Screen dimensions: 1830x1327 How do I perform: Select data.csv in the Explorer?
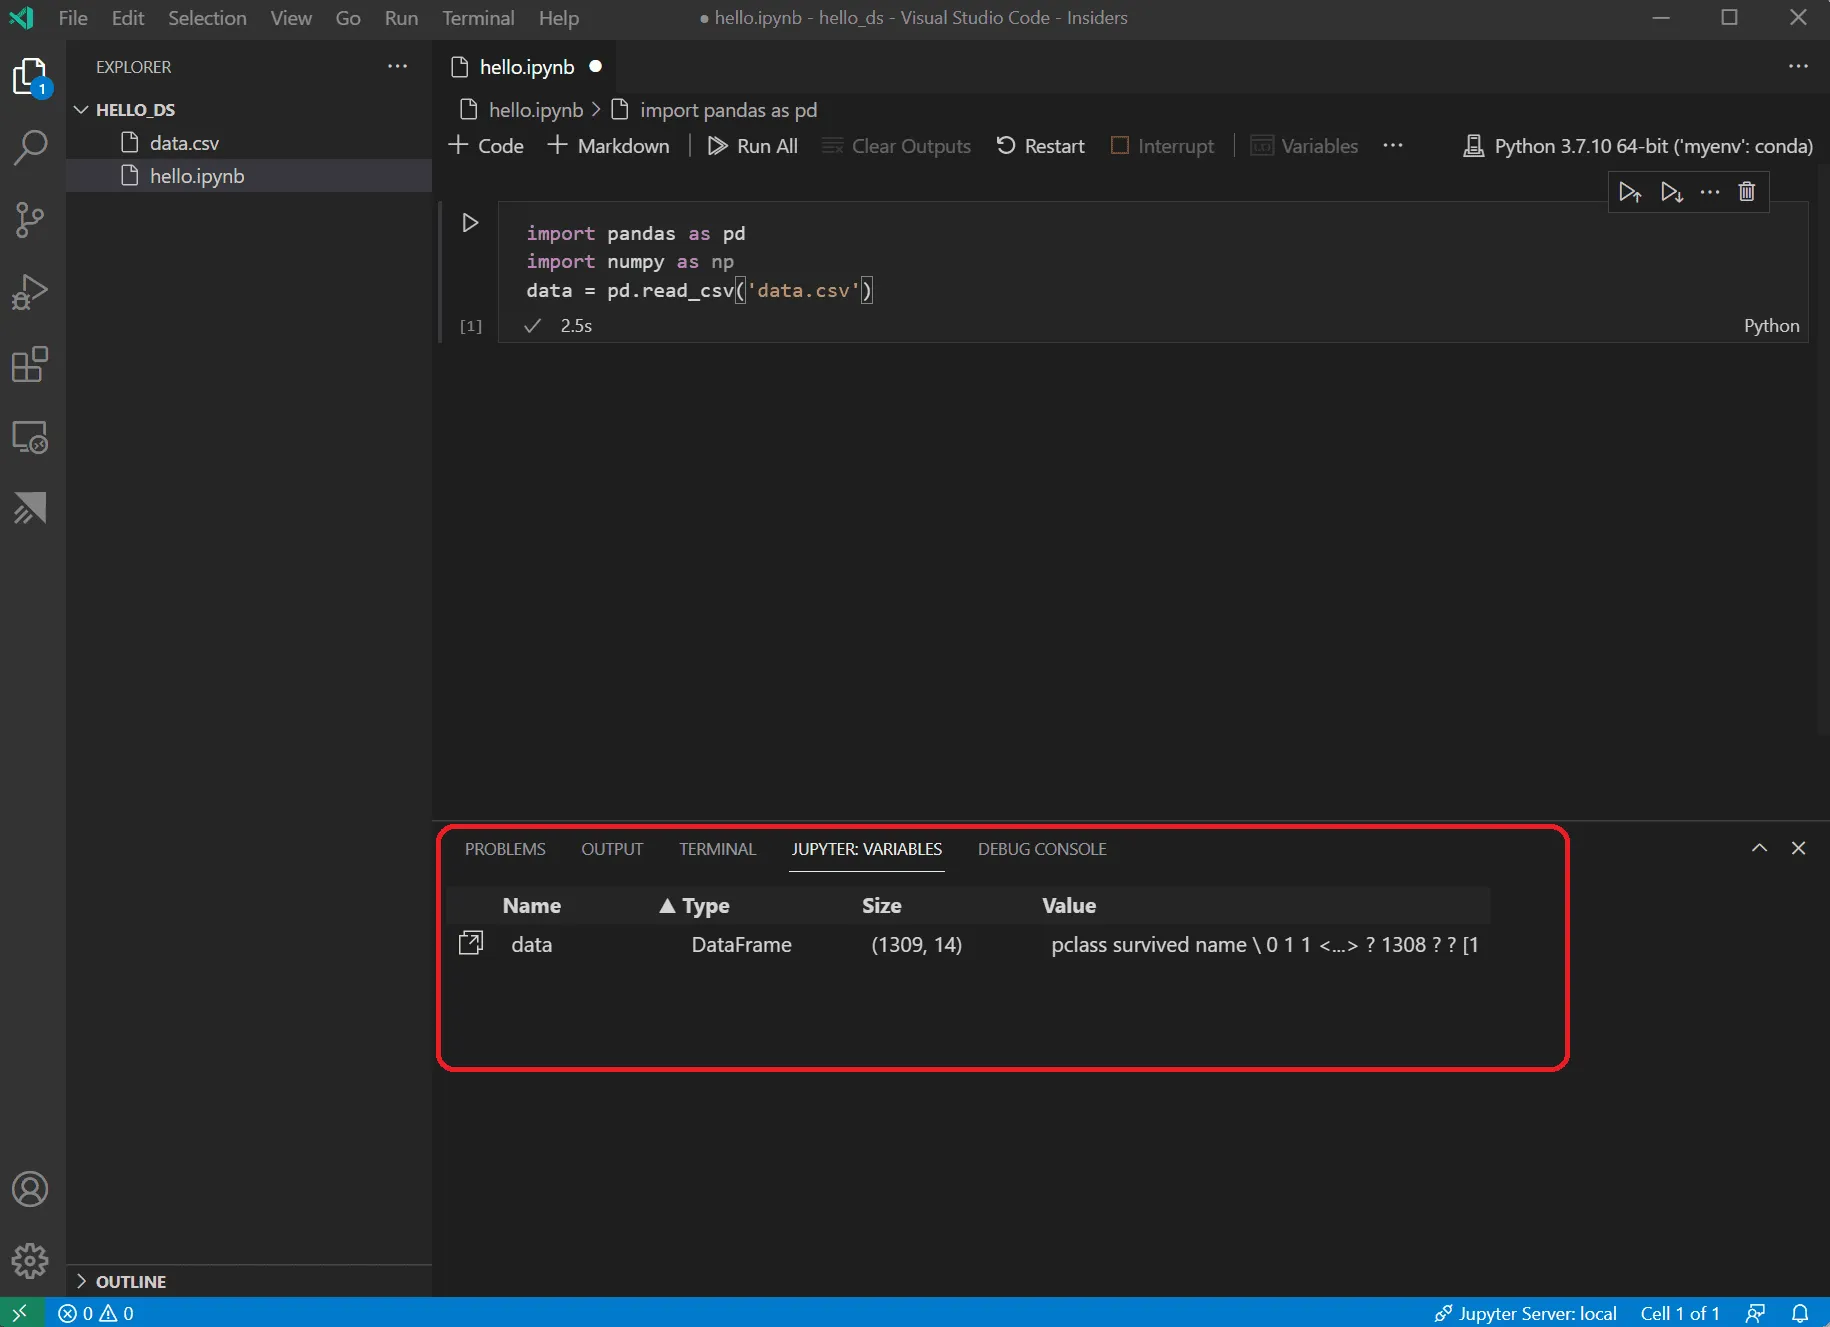[x=185, y=142]
